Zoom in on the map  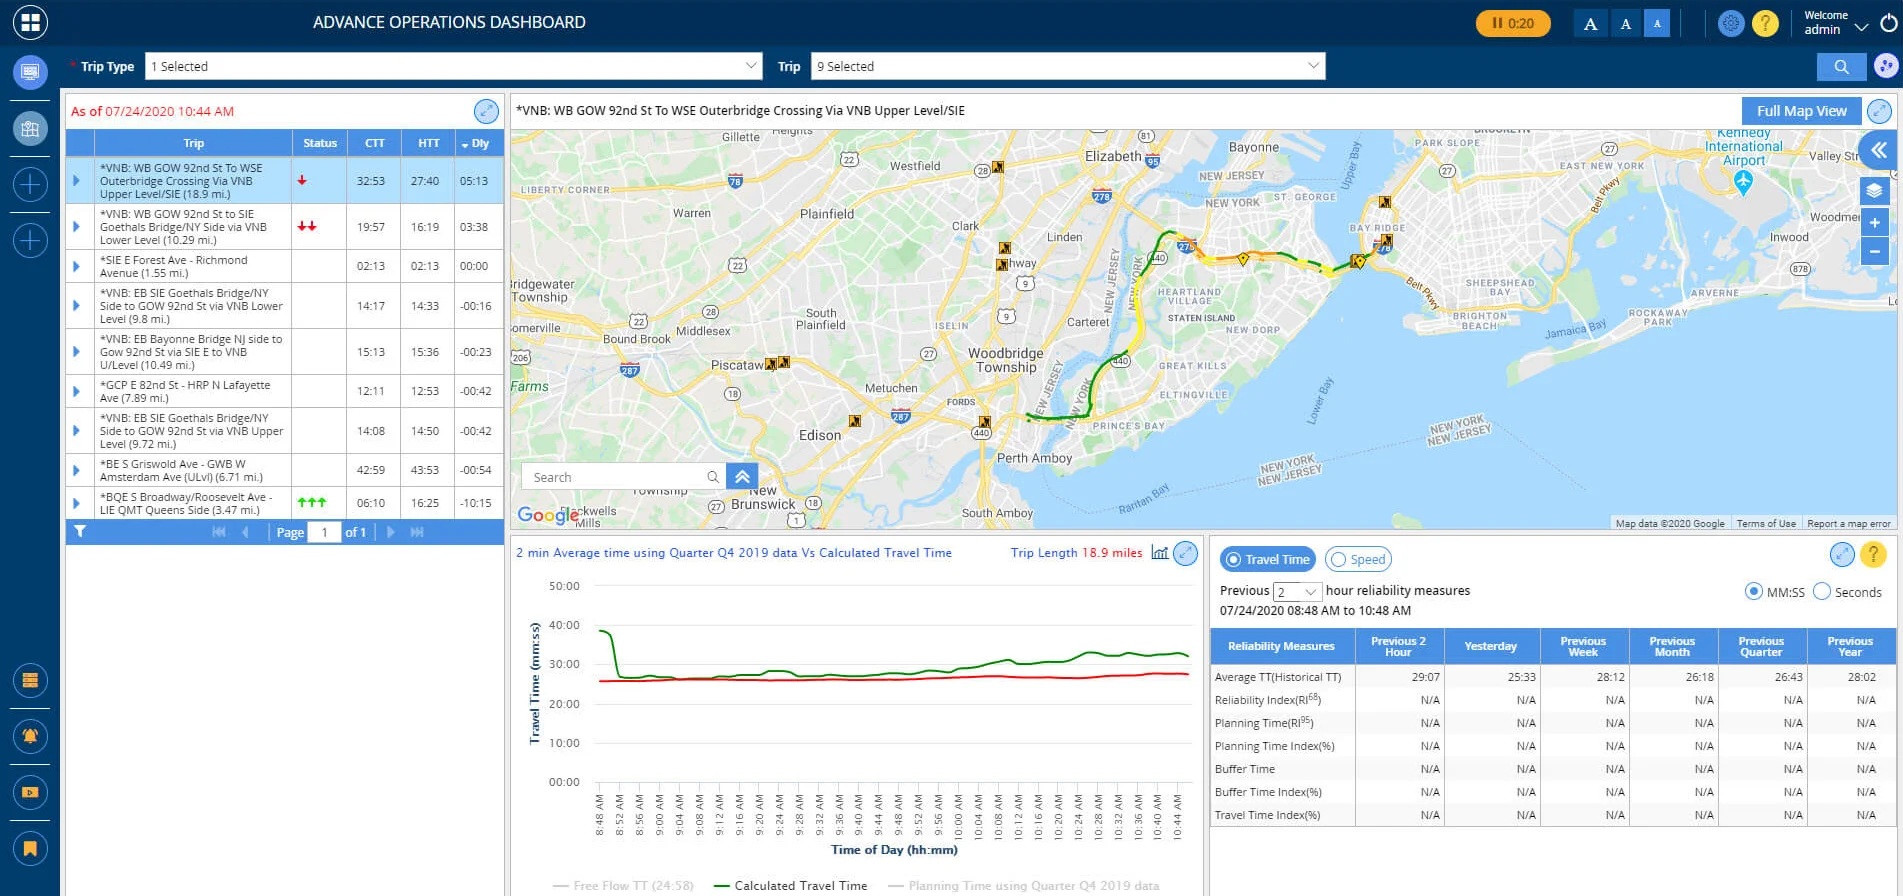(1874, 222)
